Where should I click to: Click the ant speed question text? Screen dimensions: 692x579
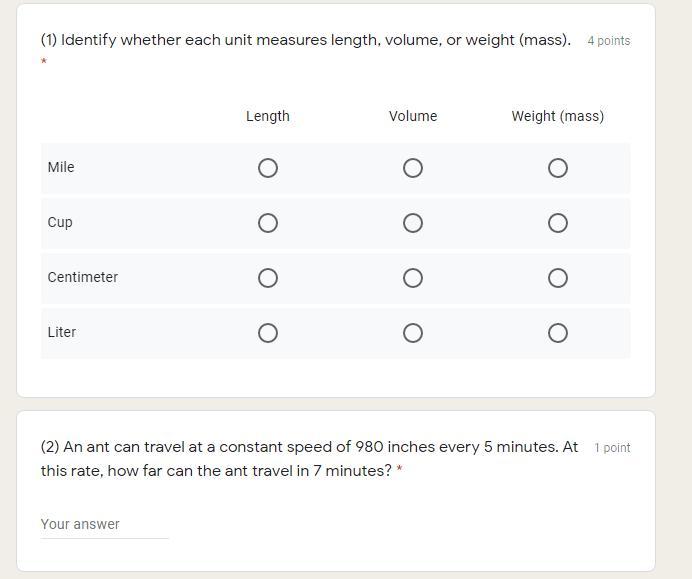(x=310, y=458)
